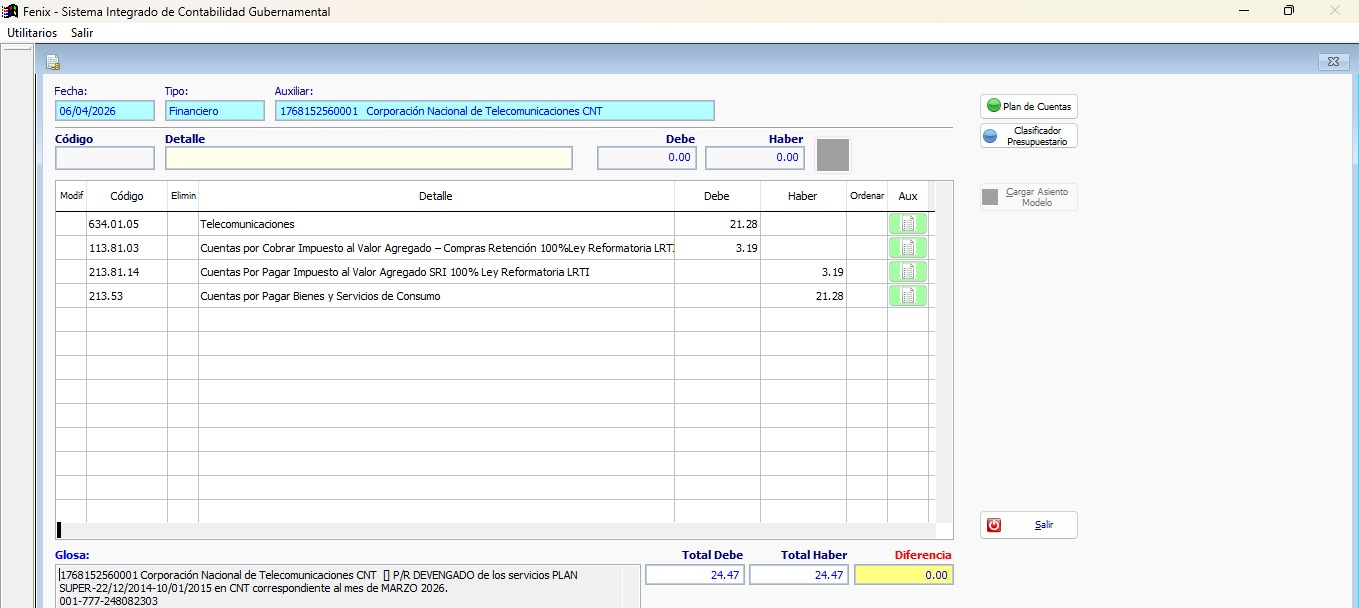Viewport: 1359px width, 608px height.
Task: Open Aux icon for account 213.81.14
Action: (x=908, y=272)
